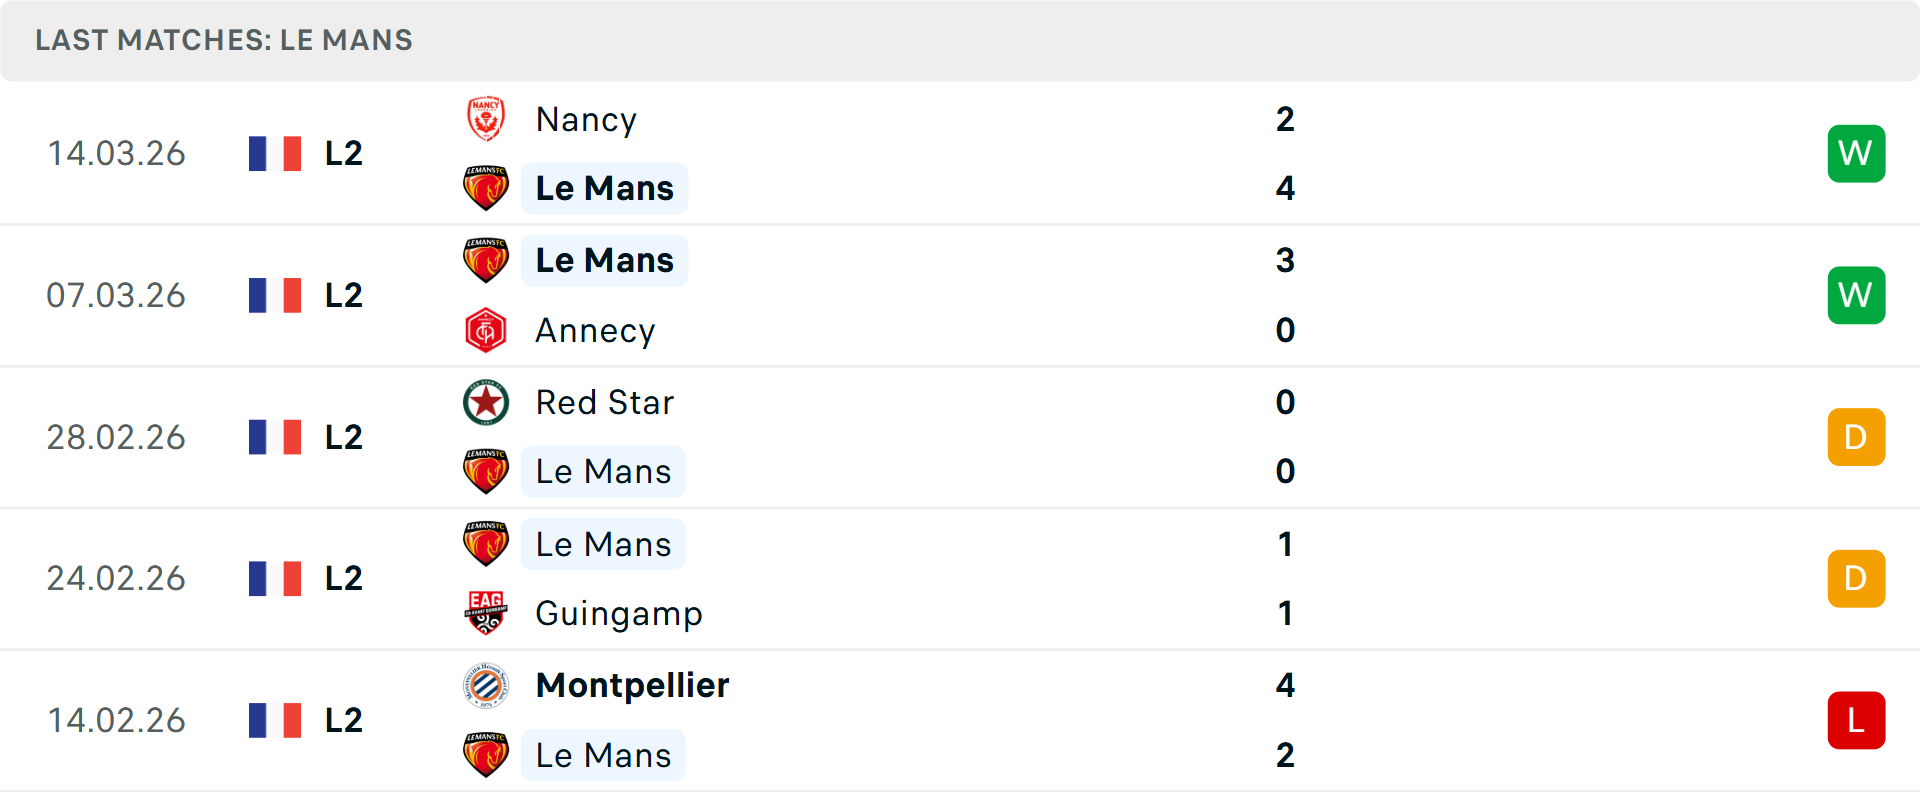
Task: Open the match dated 28.02.26
Action: click(960, 437)
